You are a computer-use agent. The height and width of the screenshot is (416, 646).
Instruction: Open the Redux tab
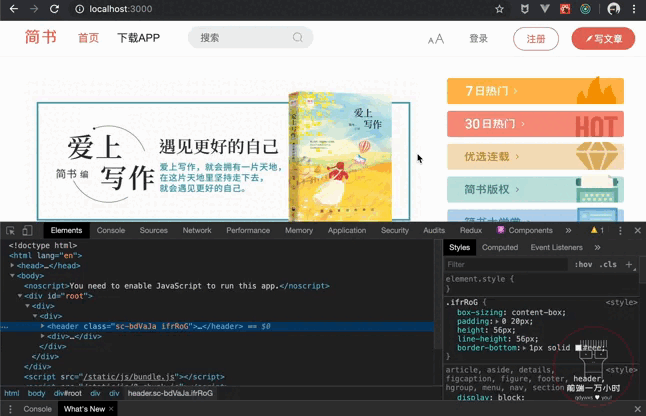[470, 231]
